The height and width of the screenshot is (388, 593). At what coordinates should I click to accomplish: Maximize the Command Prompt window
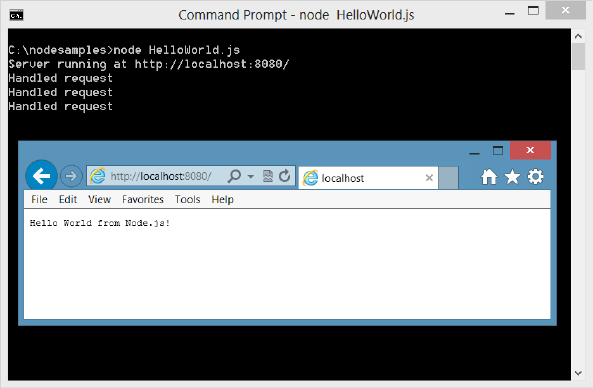(x=533, y=11)
